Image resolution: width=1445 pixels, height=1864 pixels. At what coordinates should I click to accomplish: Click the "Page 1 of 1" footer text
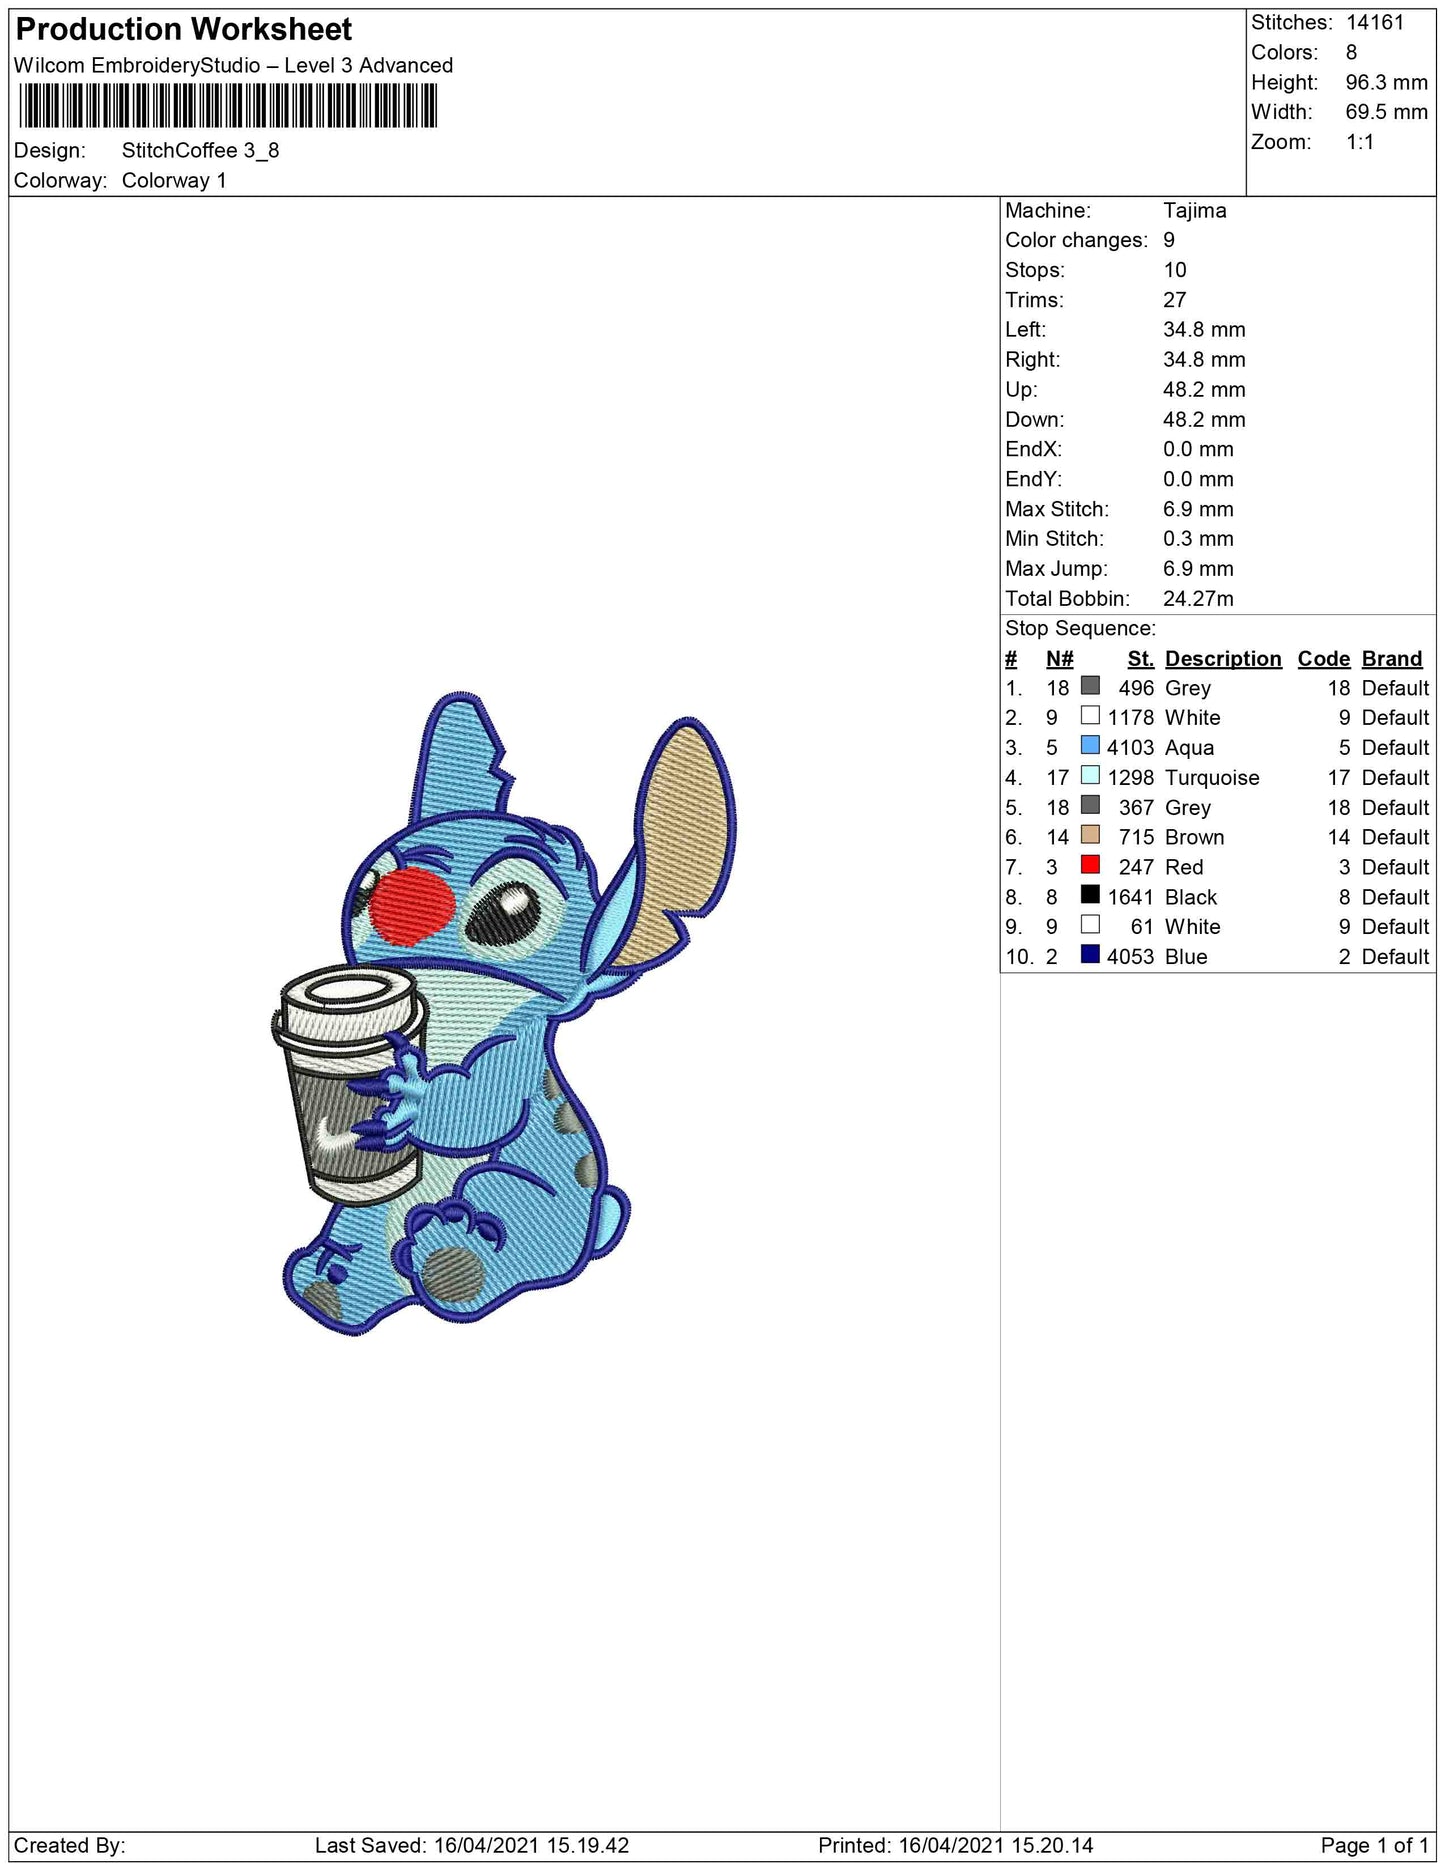pos(1374,1846)
